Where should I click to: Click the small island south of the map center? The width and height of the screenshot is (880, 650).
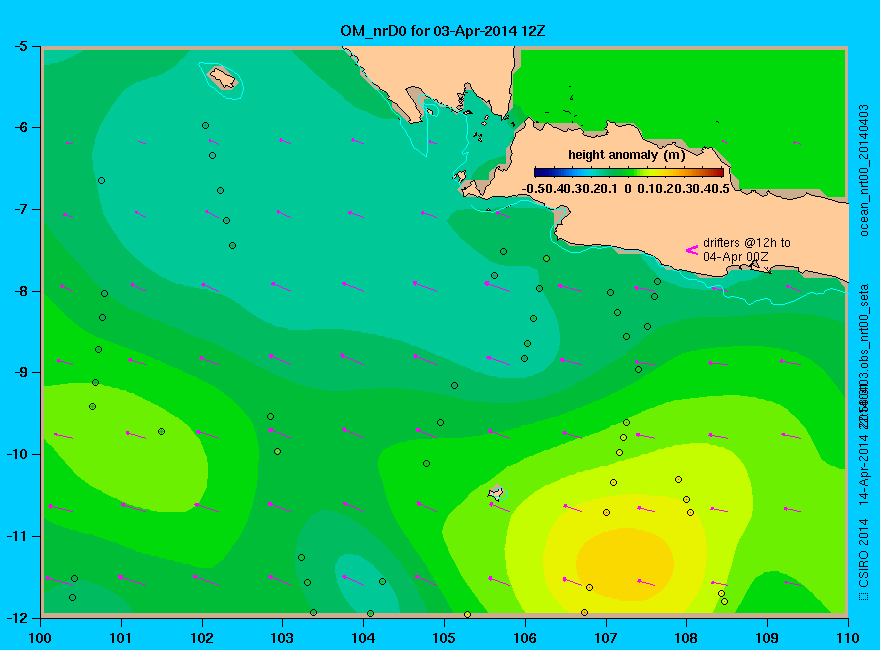(x=496, y=493)
